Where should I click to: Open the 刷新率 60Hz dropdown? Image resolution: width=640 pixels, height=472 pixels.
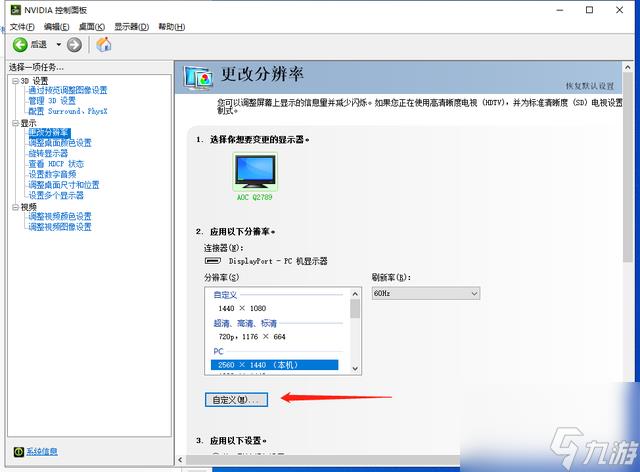click(426, 294)
